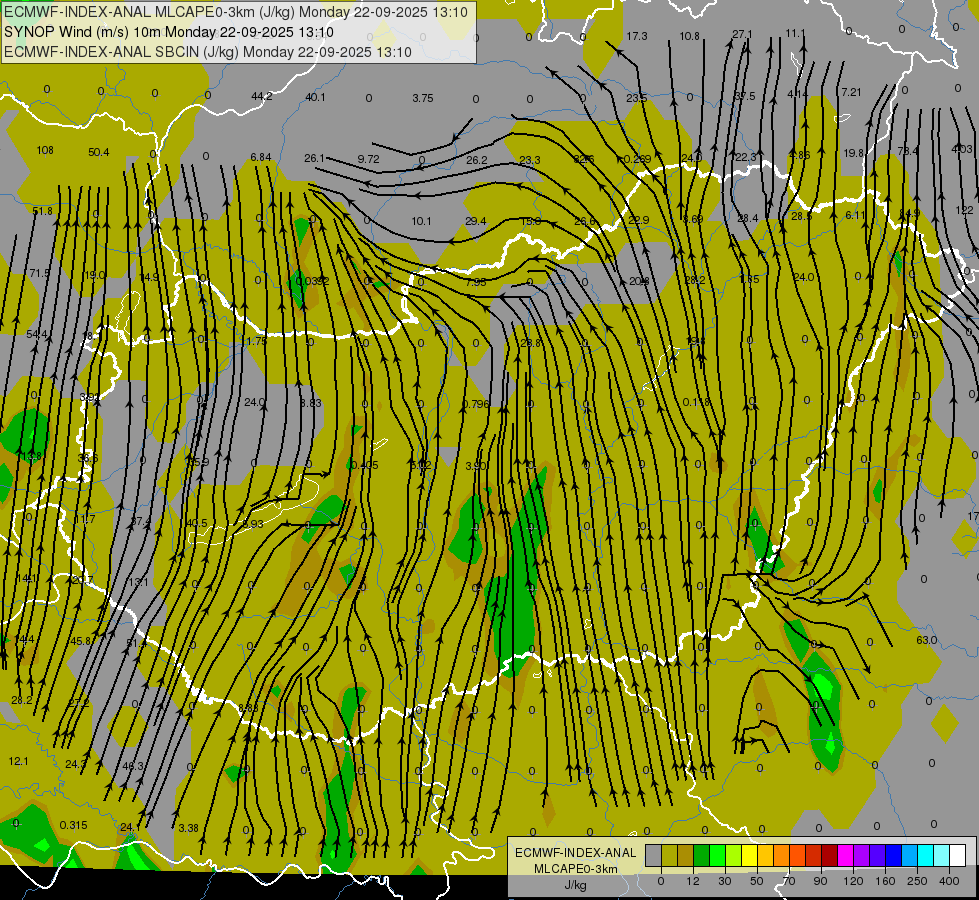Click the pale cyan legend swatch
The image size is (979, 900).
942,855
